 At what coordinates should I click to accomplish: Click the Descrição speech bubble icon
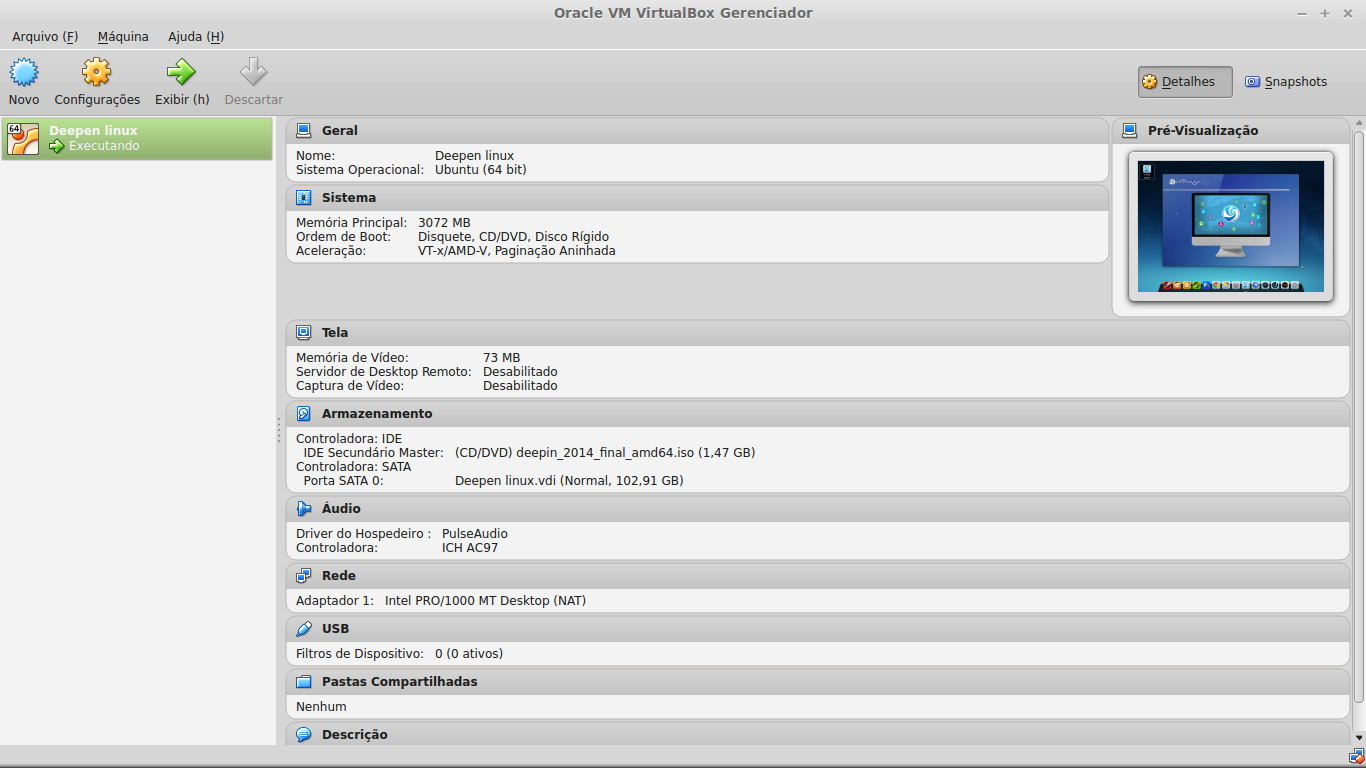(x=304, y=735)
